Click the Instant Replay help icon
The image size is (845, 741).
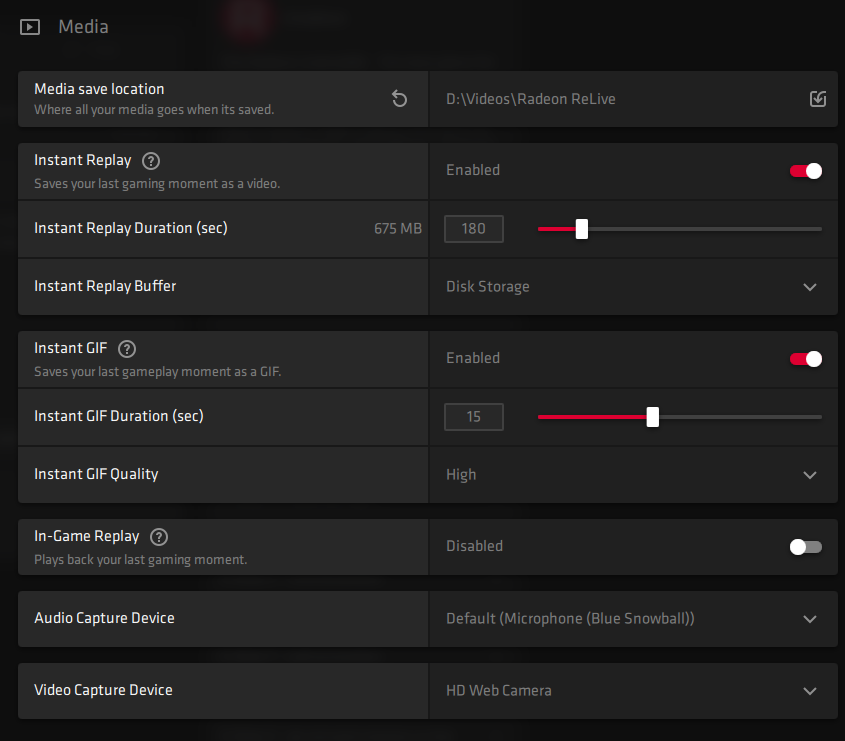[x=150, y=160]
